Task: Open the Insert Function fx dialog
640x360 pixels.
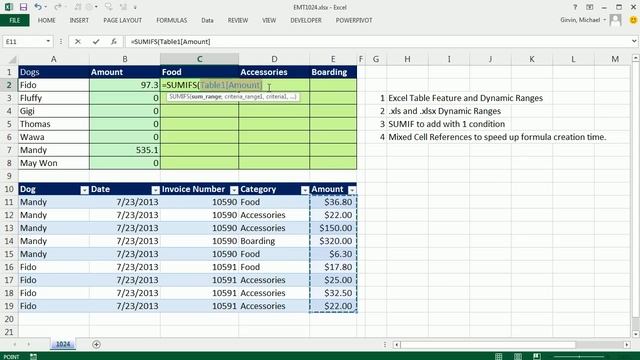Action: pyautogui.click(x=113, y=42)
